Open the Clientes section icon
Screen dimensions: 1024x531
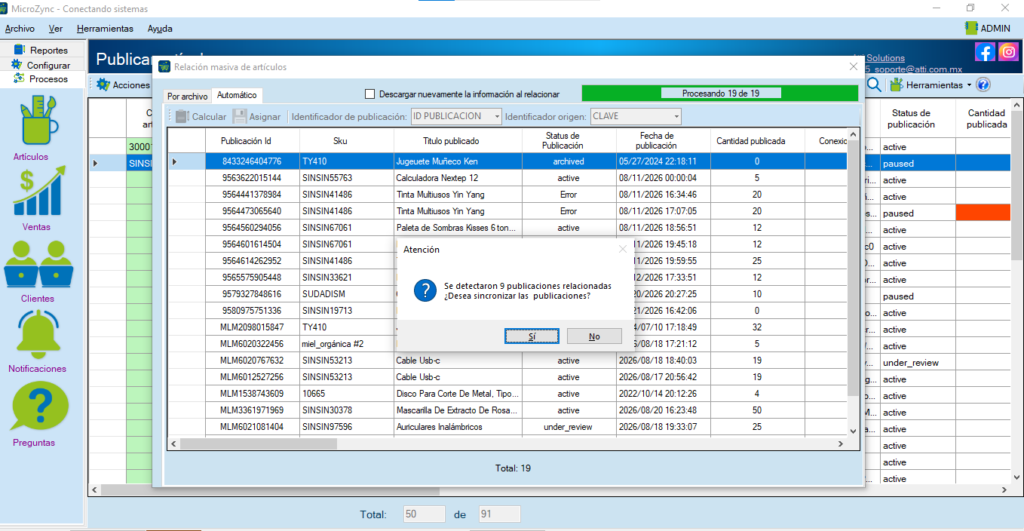(39, 264)
